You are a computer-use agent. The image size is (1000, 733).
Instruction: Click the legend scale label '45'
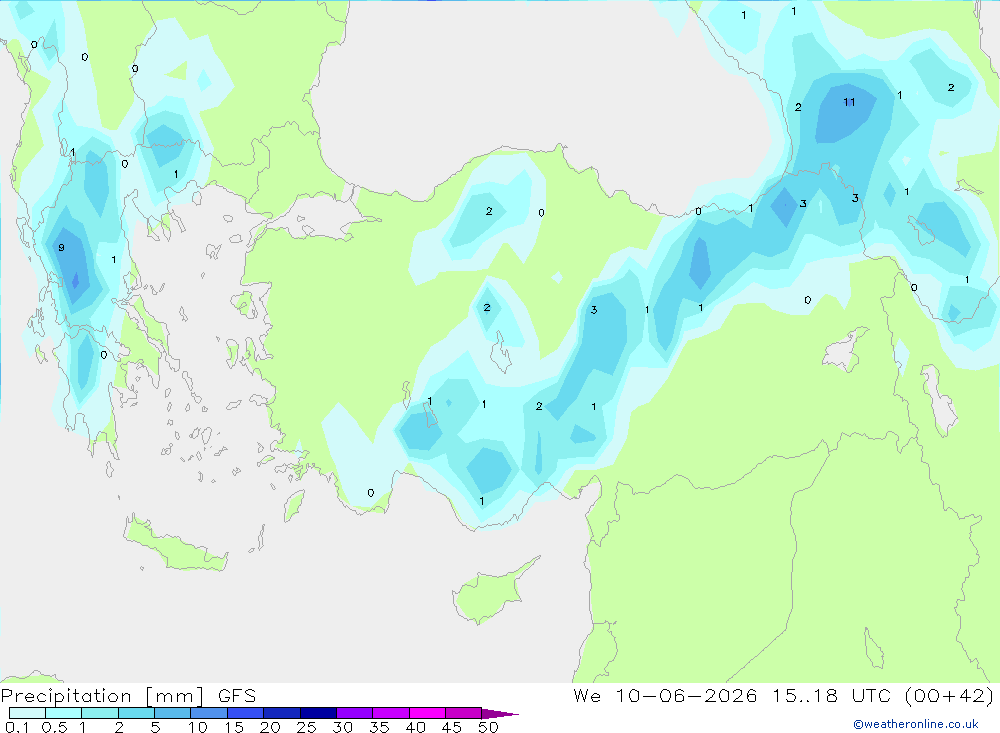pyautogui.click(x=452, y=727)
